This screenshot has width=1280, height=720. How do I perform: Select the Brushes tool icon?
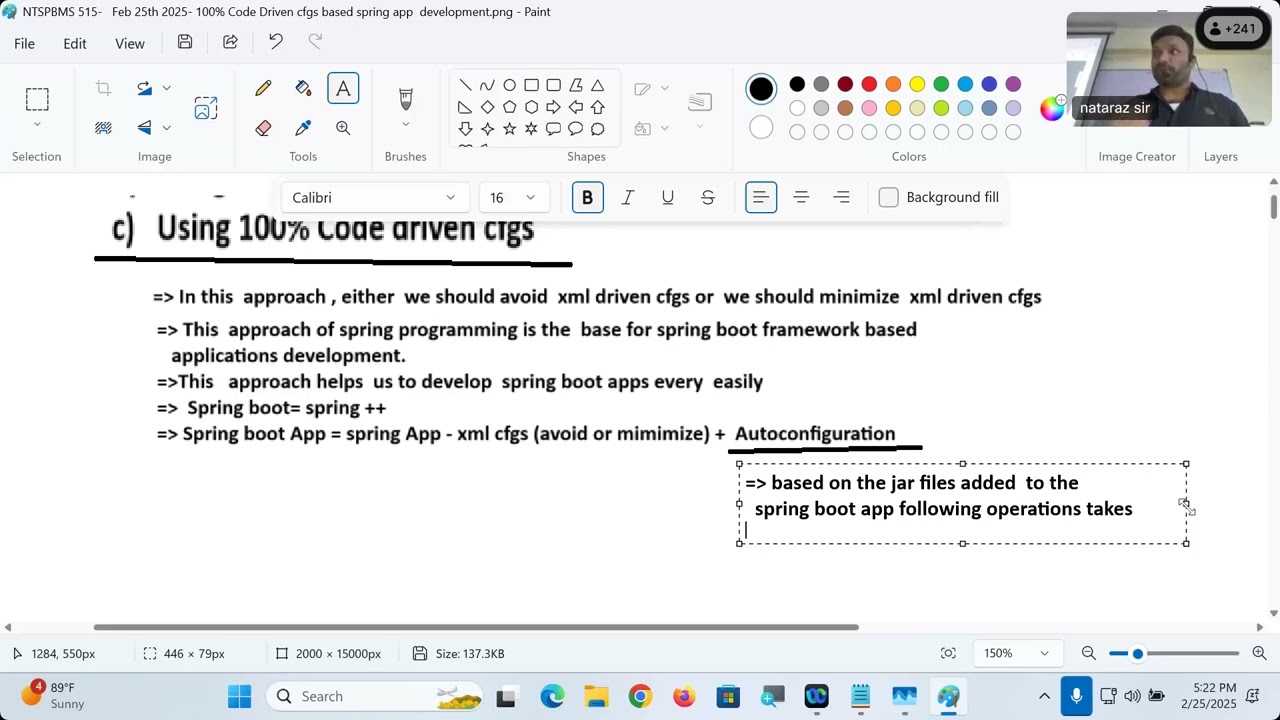click(x=406, y=99)
